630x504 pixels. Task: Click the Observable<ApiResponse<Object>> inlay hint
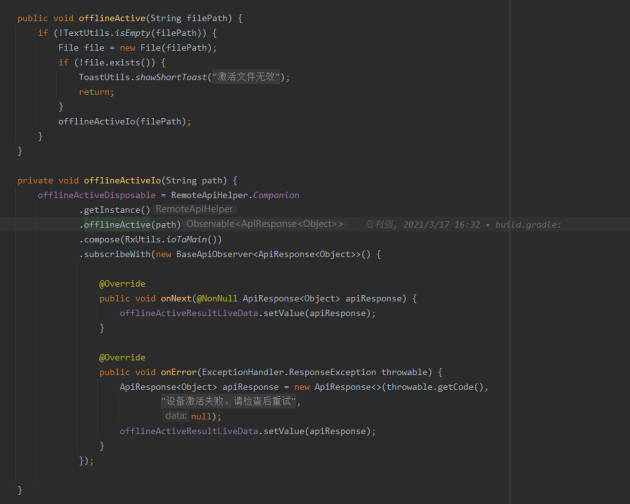(x=265, y=224)
